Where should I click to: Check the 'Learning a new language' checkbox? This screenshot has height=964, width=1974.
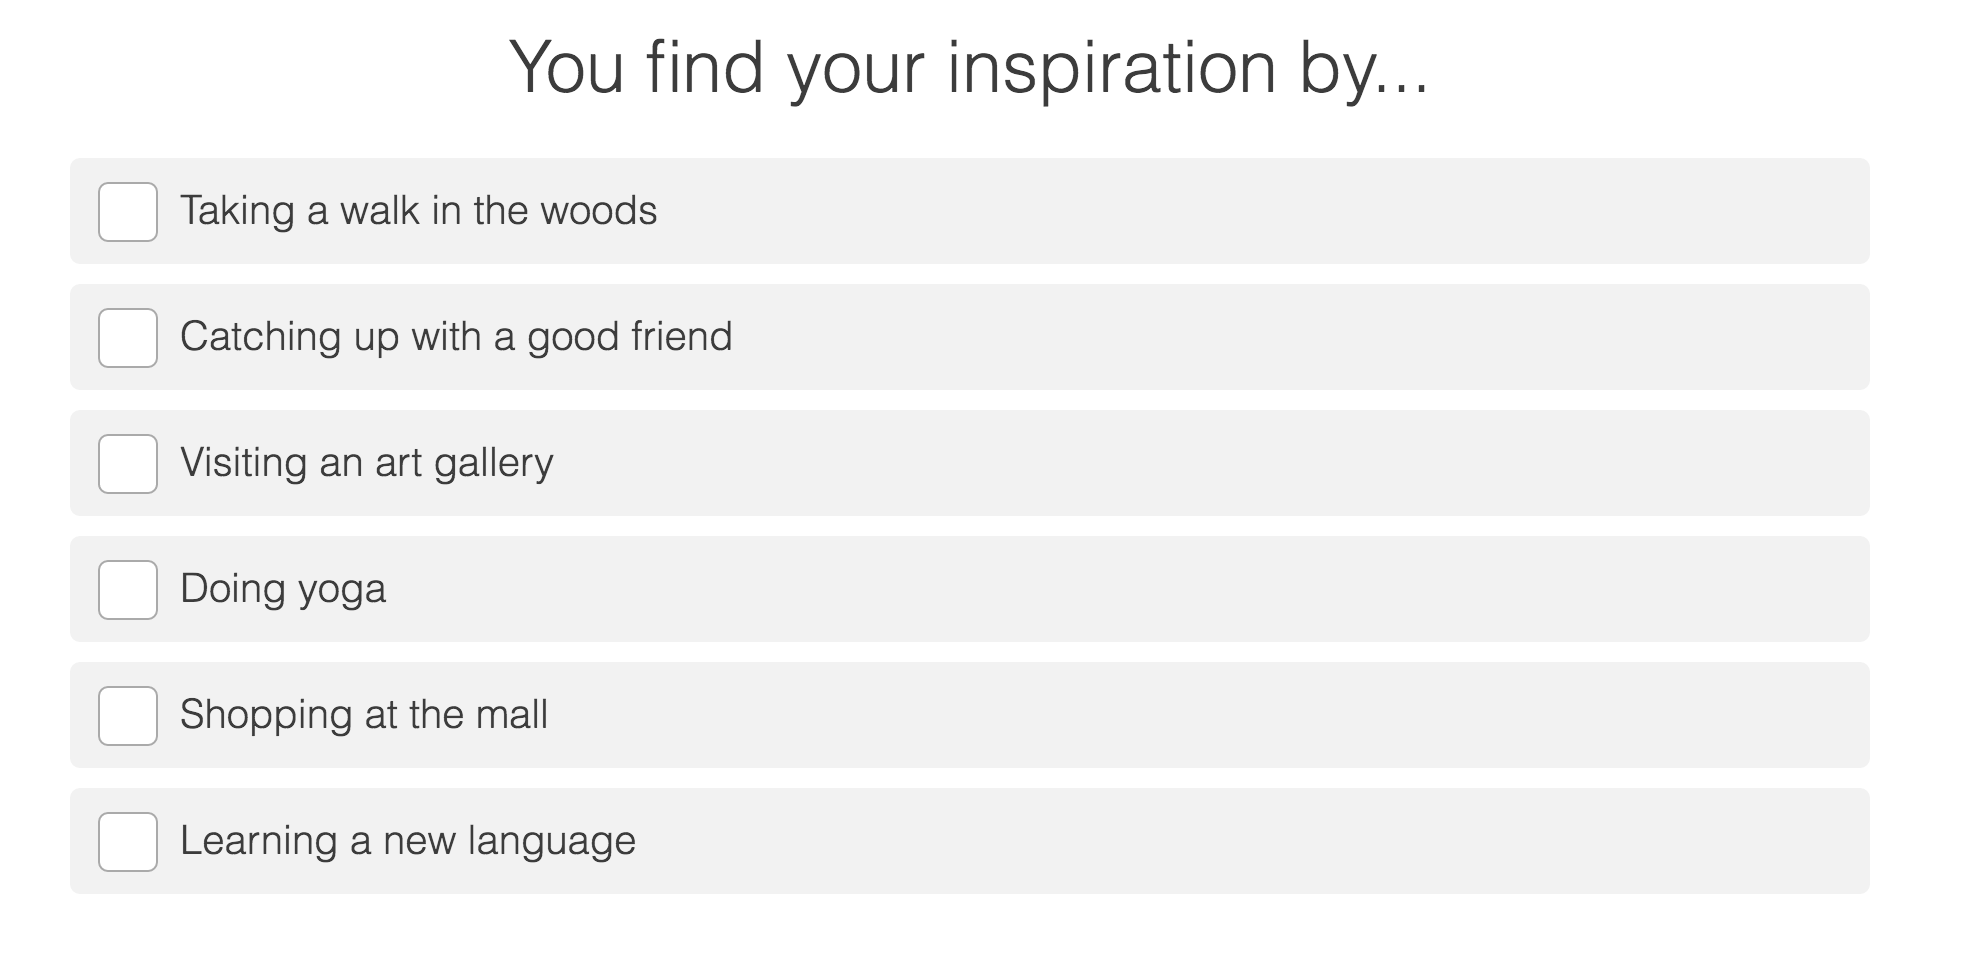pyautogui.click(x=127, y=842)
